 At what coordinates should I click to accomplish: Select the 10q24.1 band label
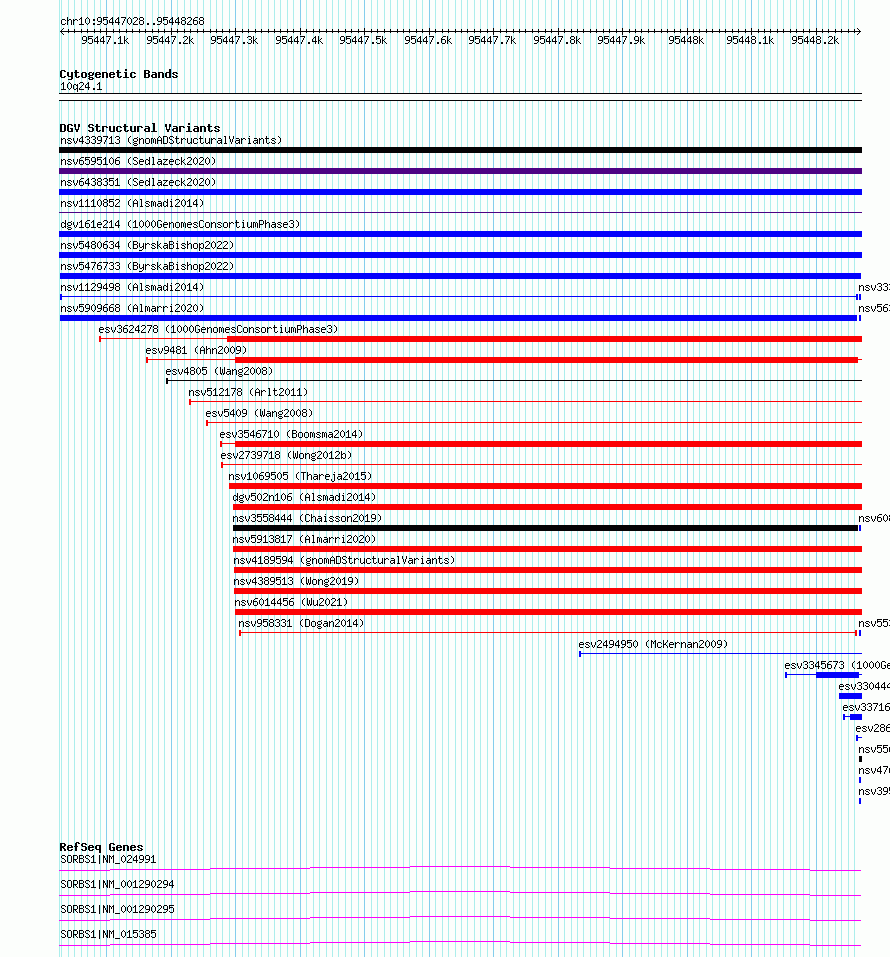[x=81, y=87]
